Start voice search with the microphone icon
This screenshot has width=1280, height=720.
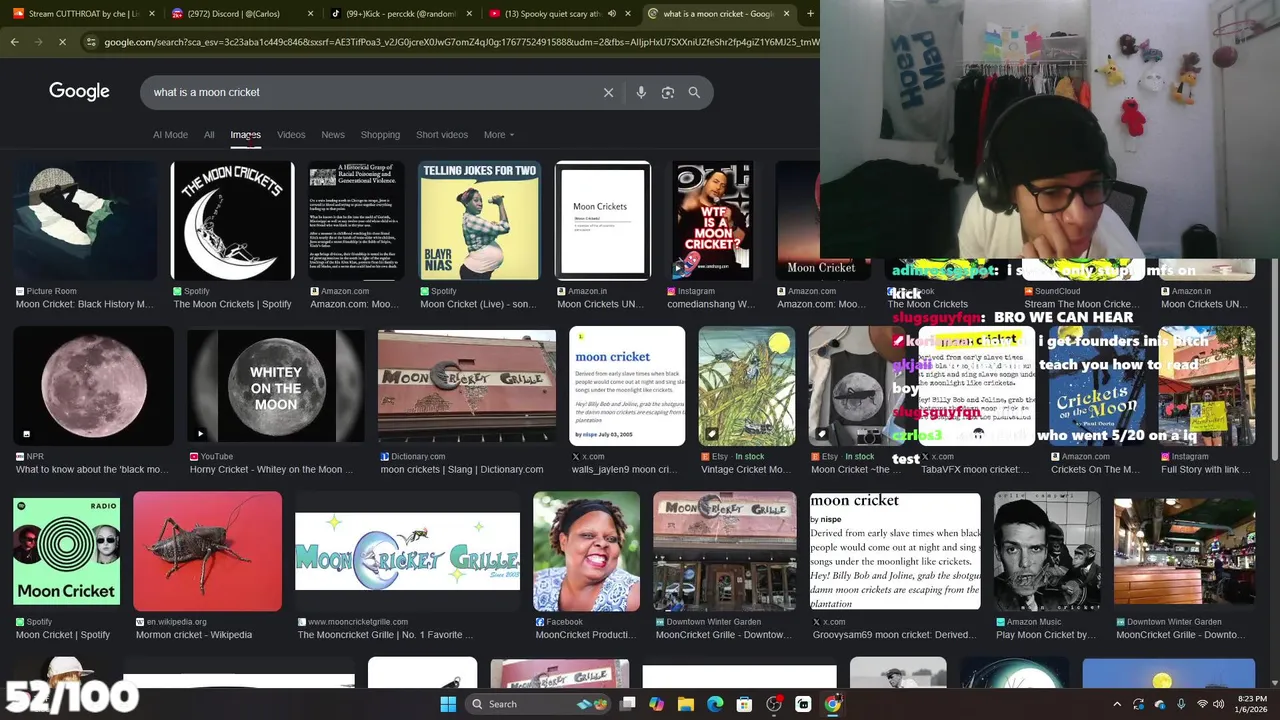click(x=641, y=92)
